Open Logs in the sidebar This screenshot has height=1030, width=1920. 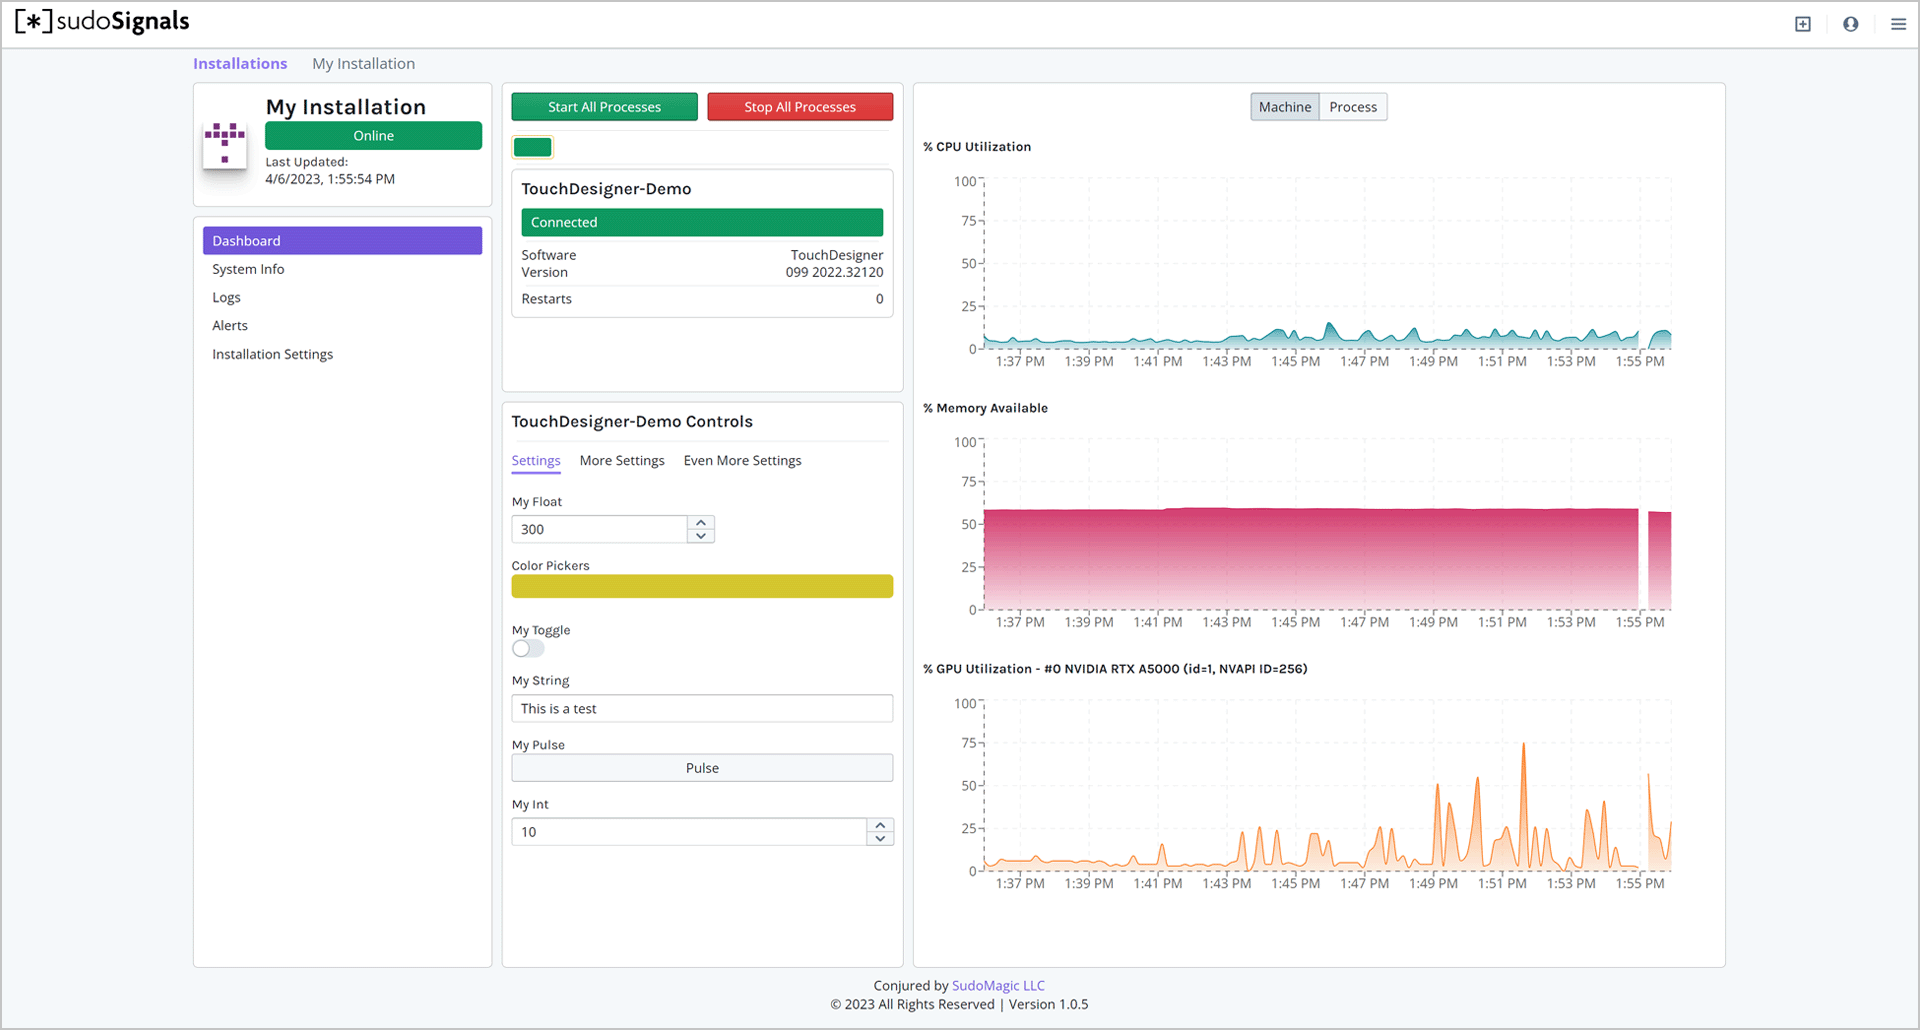[226, 298]
